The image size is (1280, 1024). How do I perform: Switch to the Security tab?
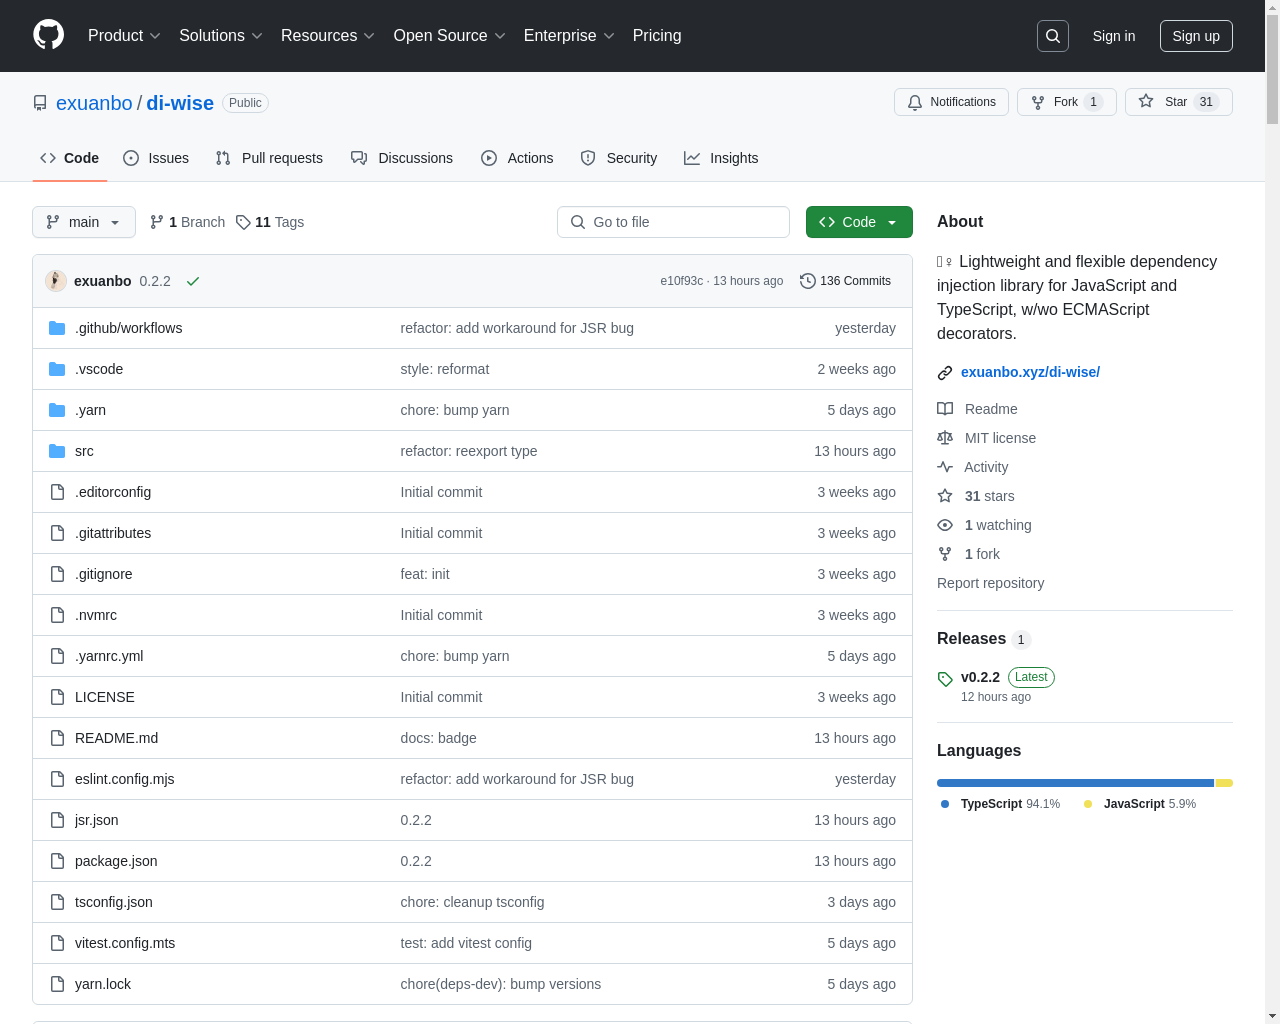619,158
